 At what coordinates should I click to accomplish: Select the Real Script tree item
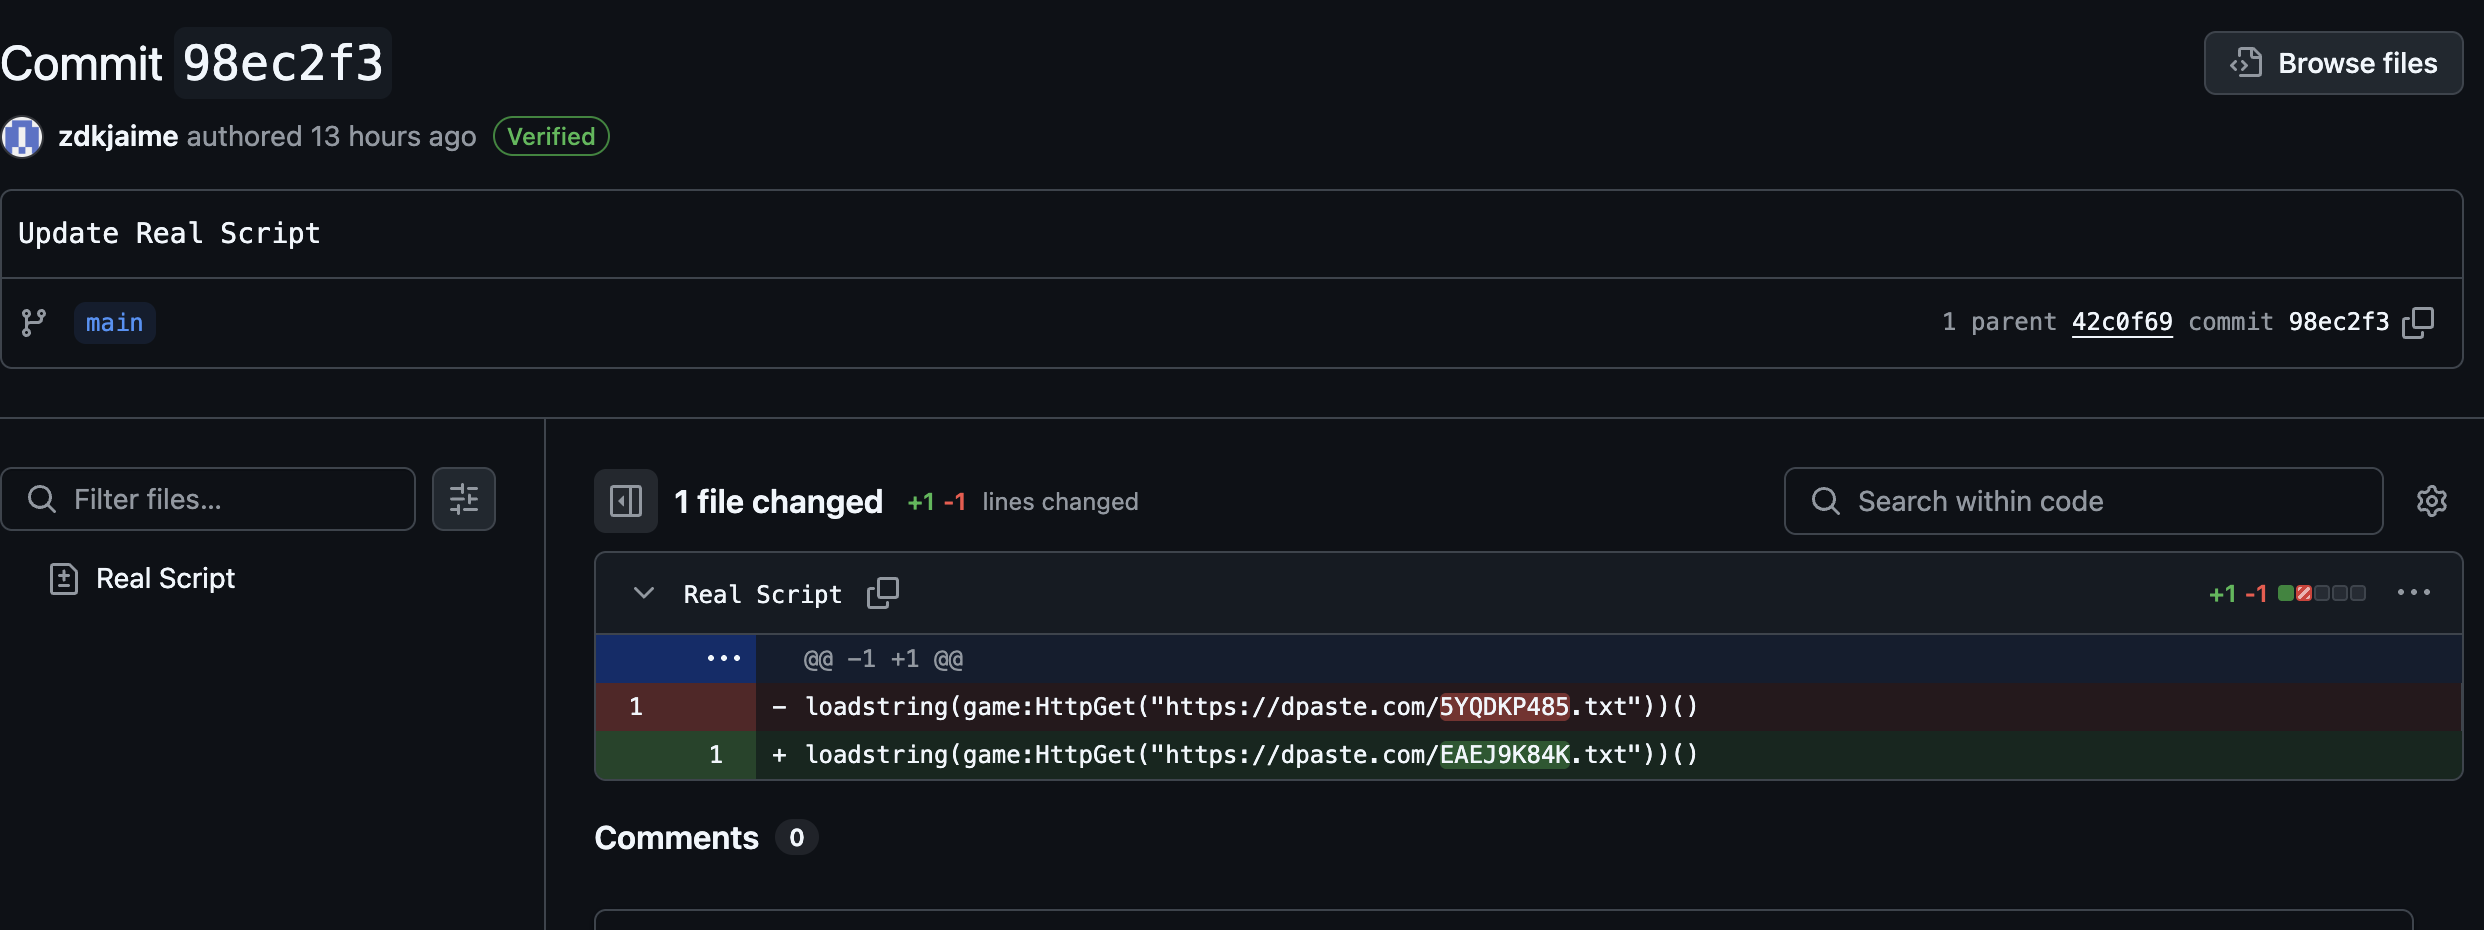tap(165, 577)
